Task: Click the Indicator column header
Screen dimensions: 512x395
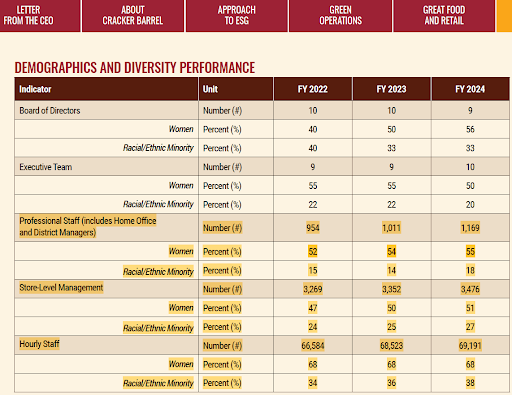Action: click(35, 89)
